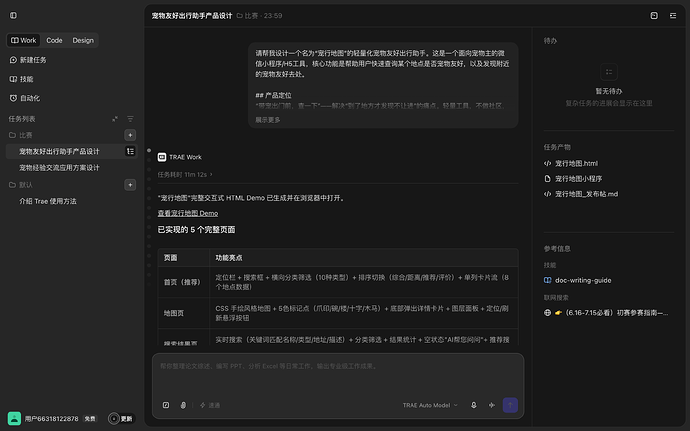Expand the 任务耗时 11m 12s details
The width and height of the screenshot is (690, 431).
(185, 175)
